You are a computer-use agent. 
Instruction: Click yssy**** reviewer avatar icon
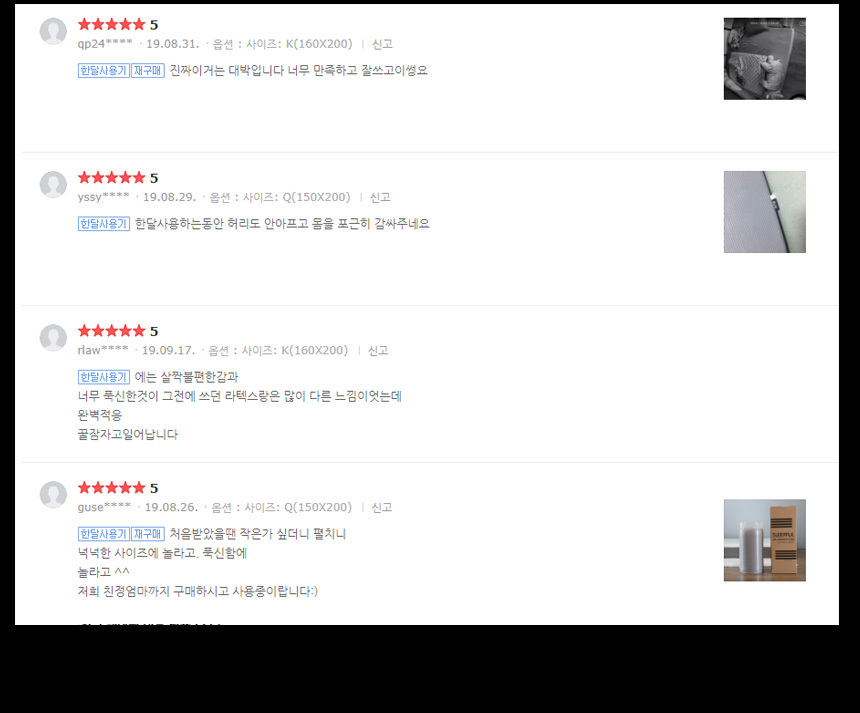click(53, 184)
